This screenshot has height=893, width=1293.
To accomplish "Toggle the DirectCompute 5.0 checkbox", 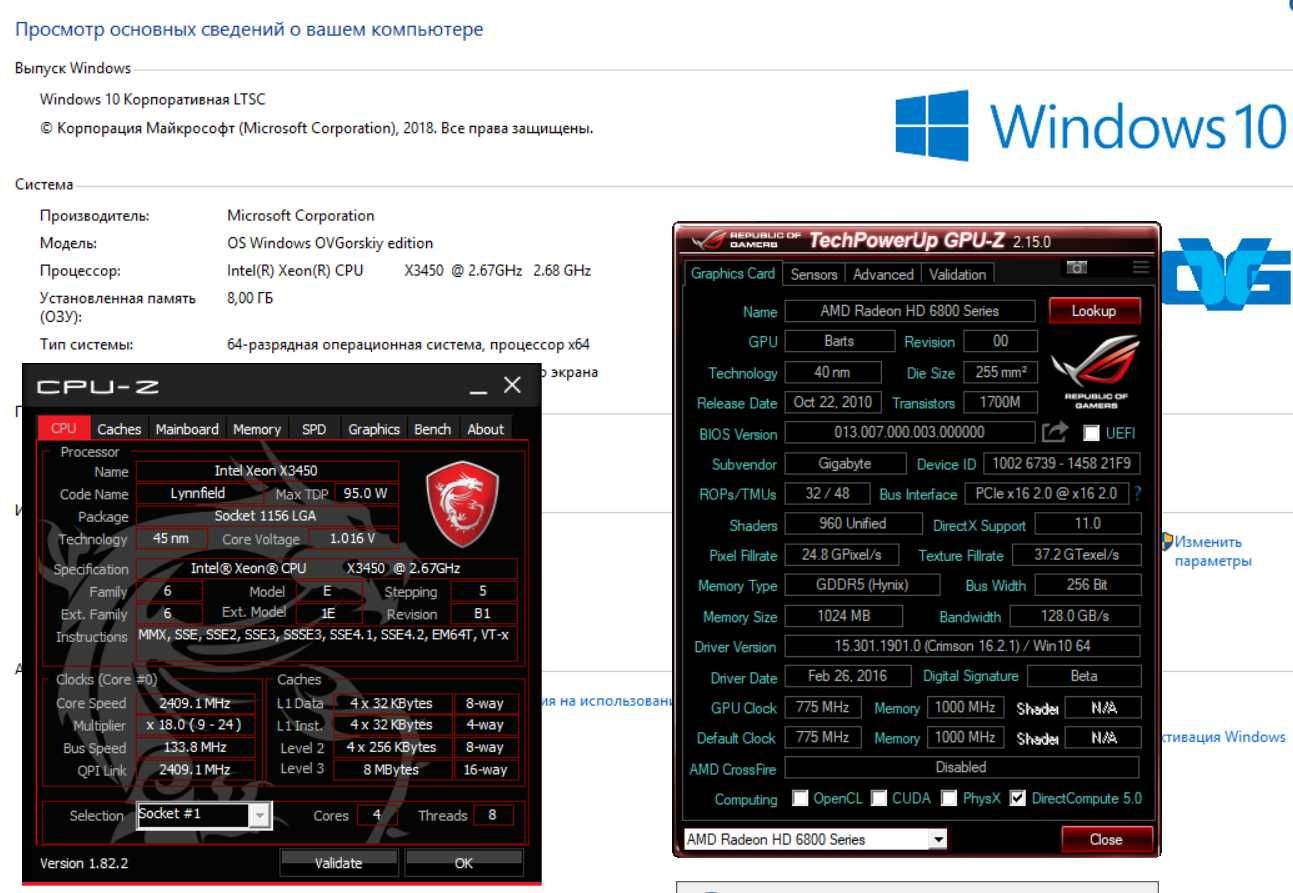I will click(x=1018, y=798).
